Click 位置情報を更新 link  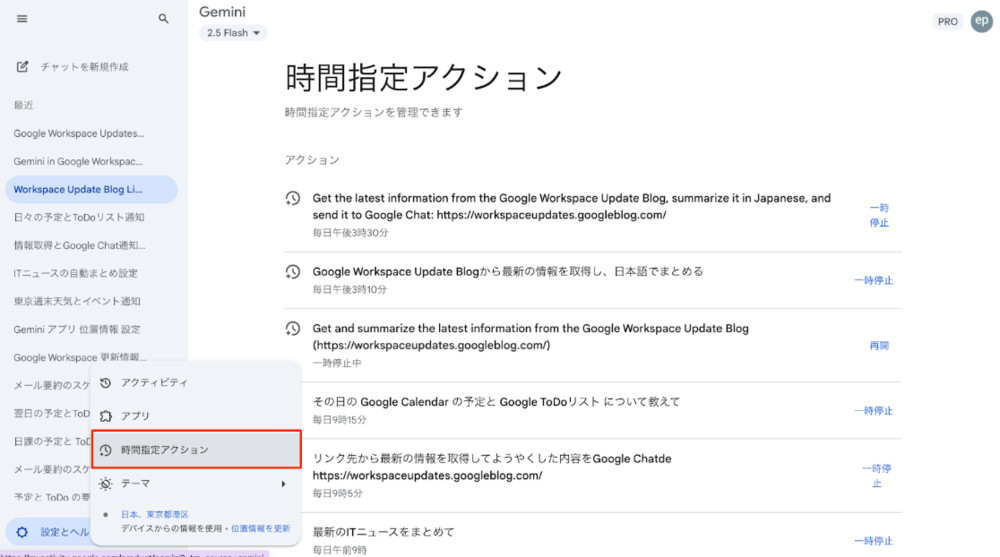[x=260, y=528]
